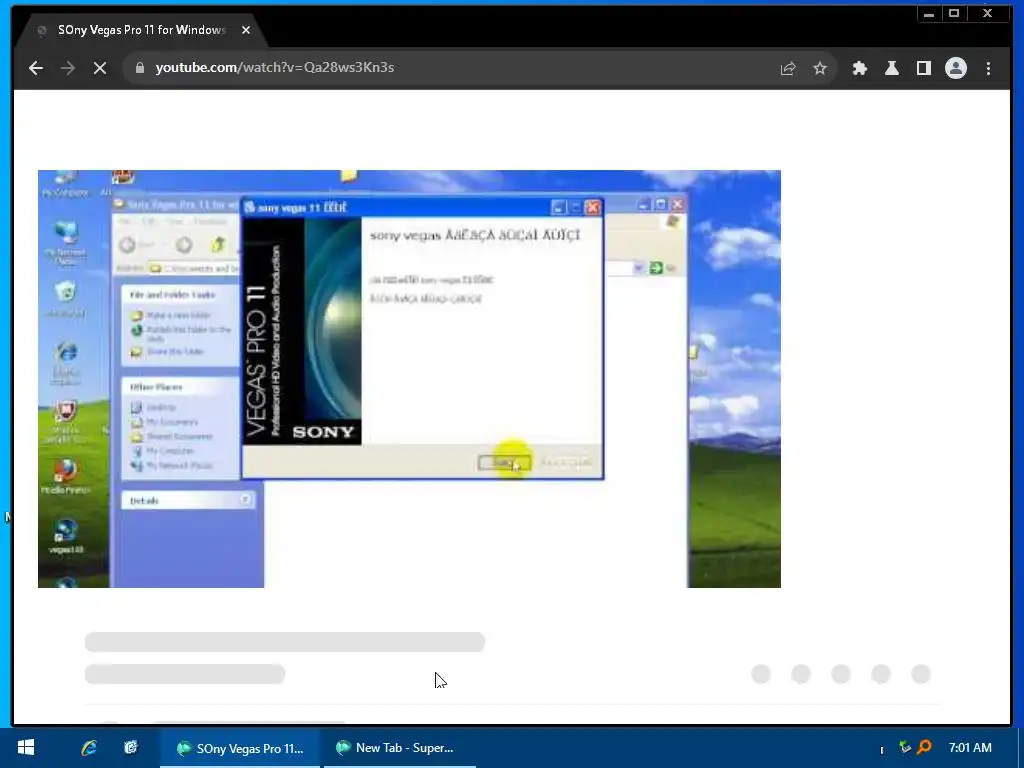Share this page using the share icon

pyautogui.click(x=788, y=68)
